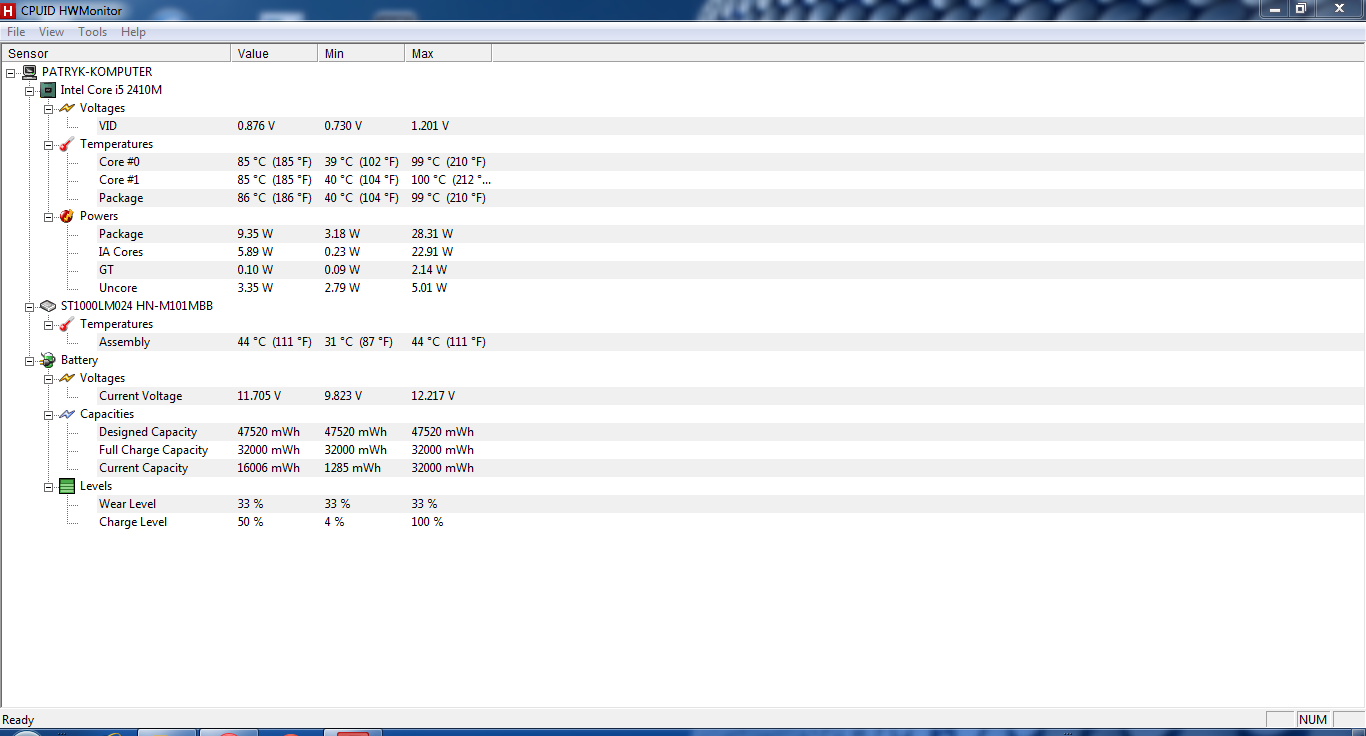
Task: Click the Capacities graph icon
Action: pos(67,414)
